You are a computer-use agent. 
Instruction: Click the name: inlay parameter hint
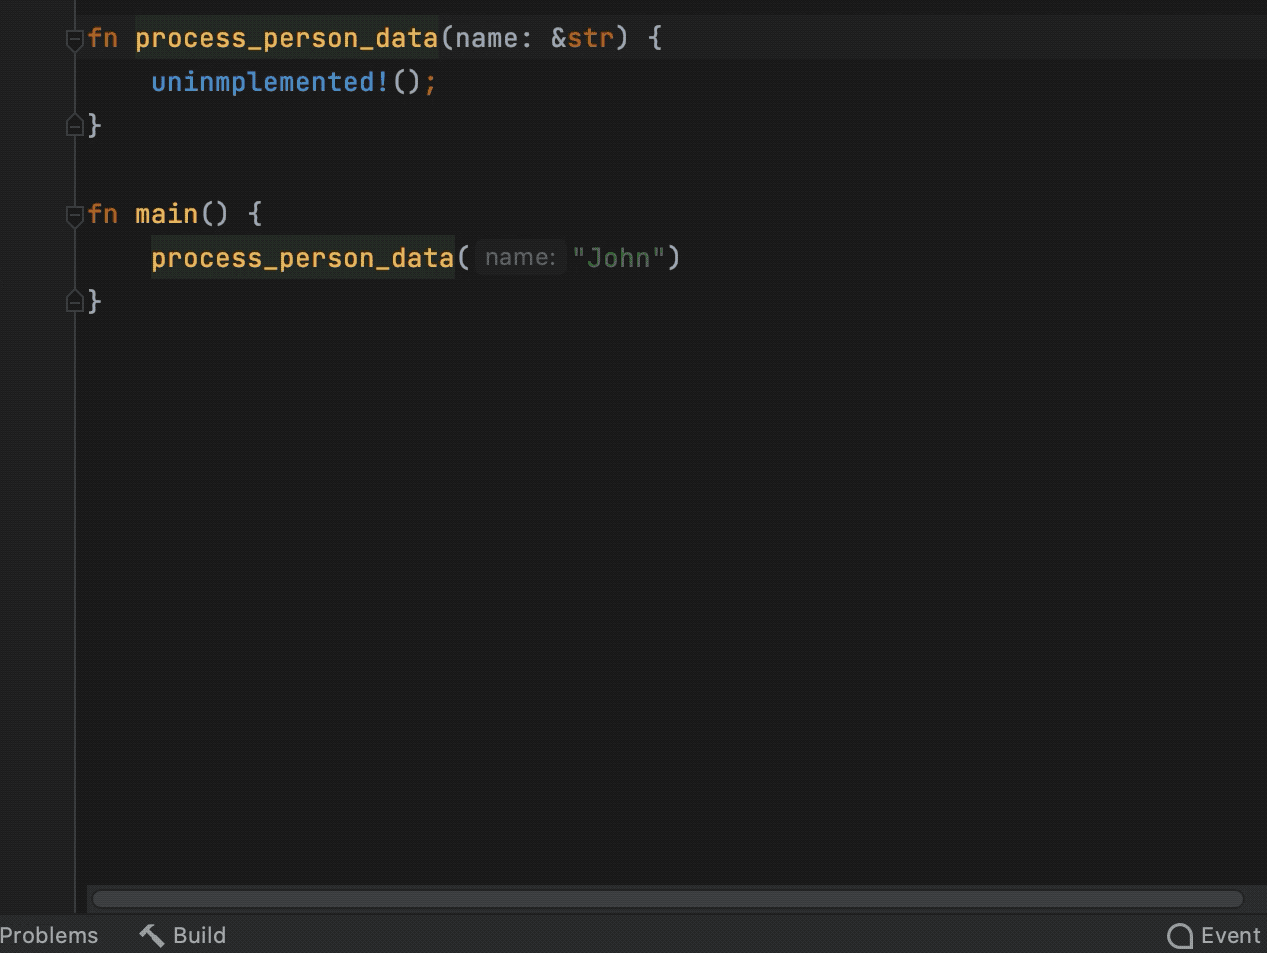click(x=520, y=258)
